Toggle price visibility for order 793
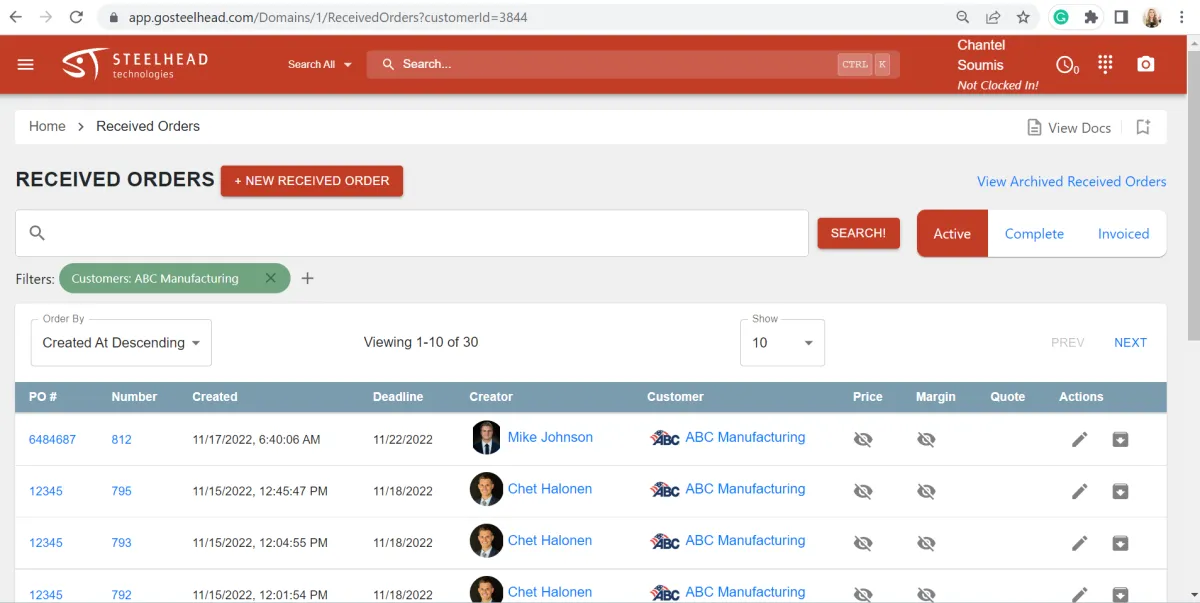Image resolution: width=1200 pixels, height=603 pixels. coord(863,543)
